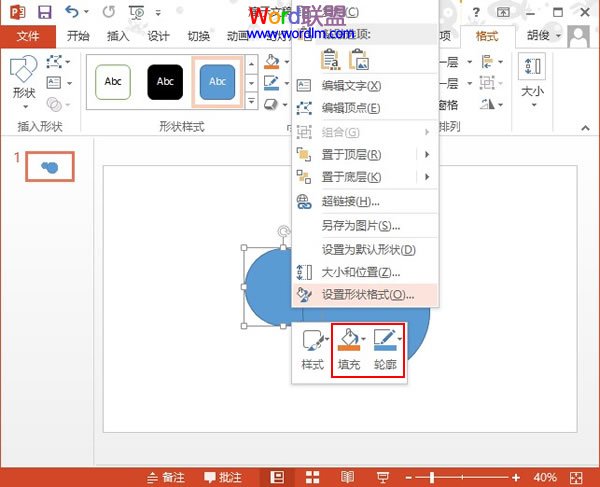The width and height of the screenshot is (600, 487).
Task: Choose 编辑文字(X) from context menu
Action: coord(365,85)
